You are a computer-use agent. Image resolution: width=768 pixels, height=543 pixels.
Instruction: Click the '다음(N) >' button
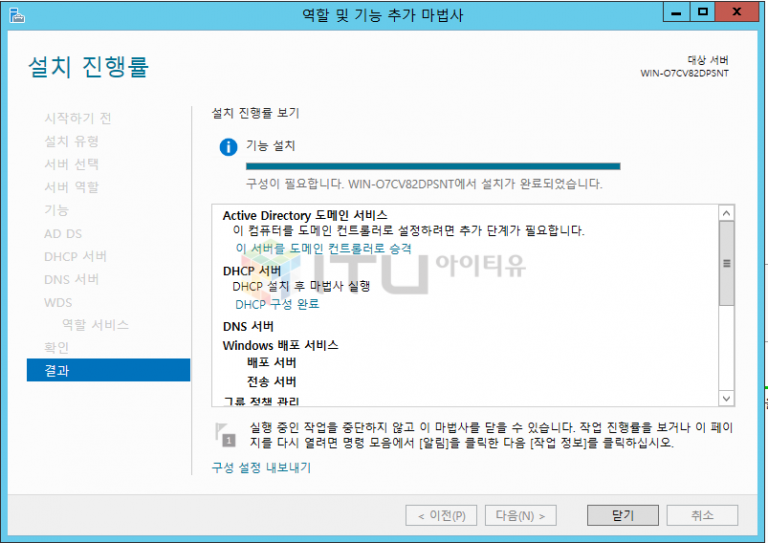(520, 516)
